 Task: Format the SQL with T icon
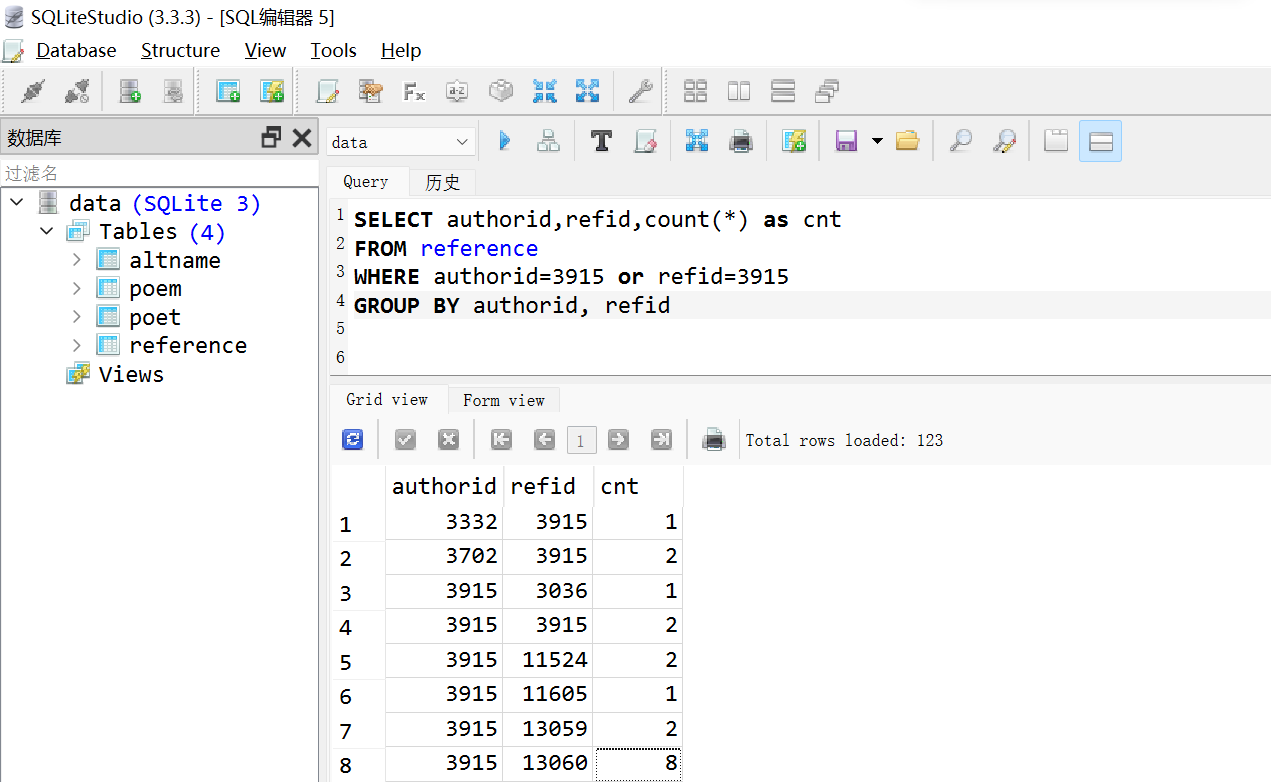pyautogui.click(x=601, y=141)
